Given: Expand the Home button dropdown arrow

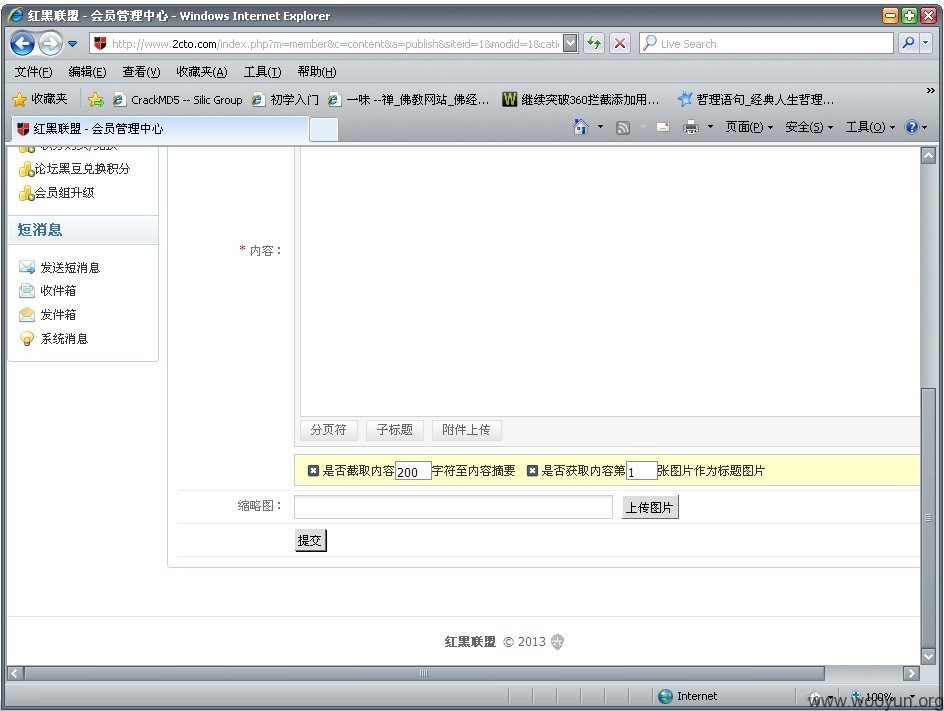Looking at the screenshot, I should tap(600, 127).
